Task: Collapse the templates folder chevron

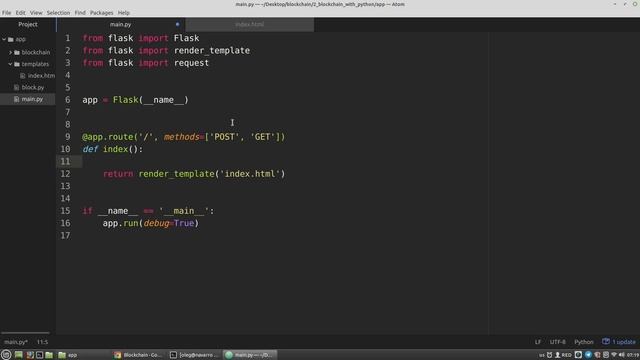Action: point(11,64)
